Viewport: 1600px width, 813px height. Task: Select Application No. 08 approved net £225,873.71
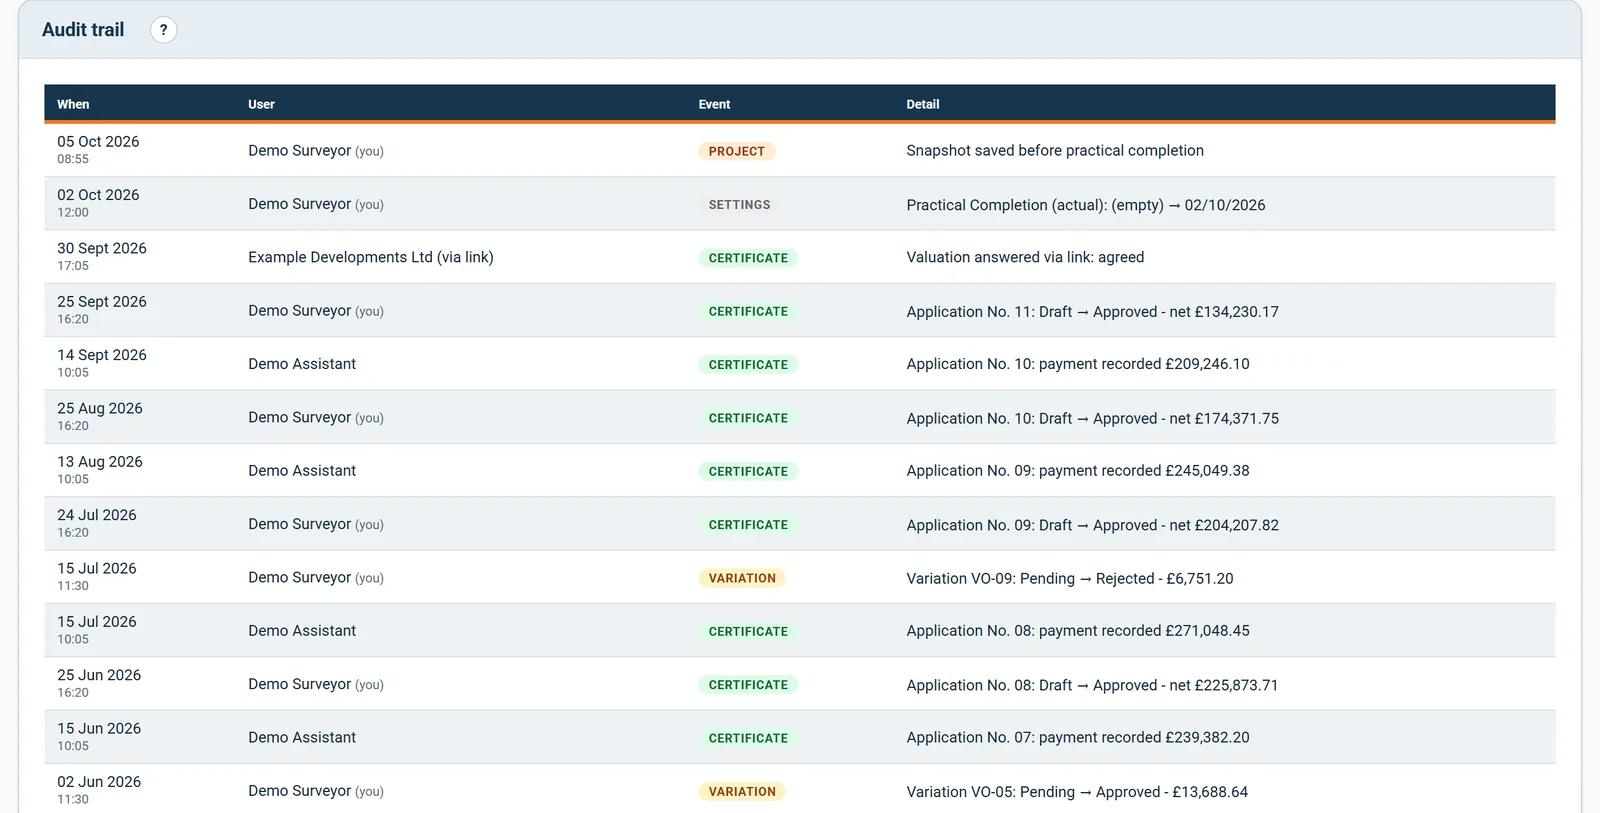coord(1092,685)
